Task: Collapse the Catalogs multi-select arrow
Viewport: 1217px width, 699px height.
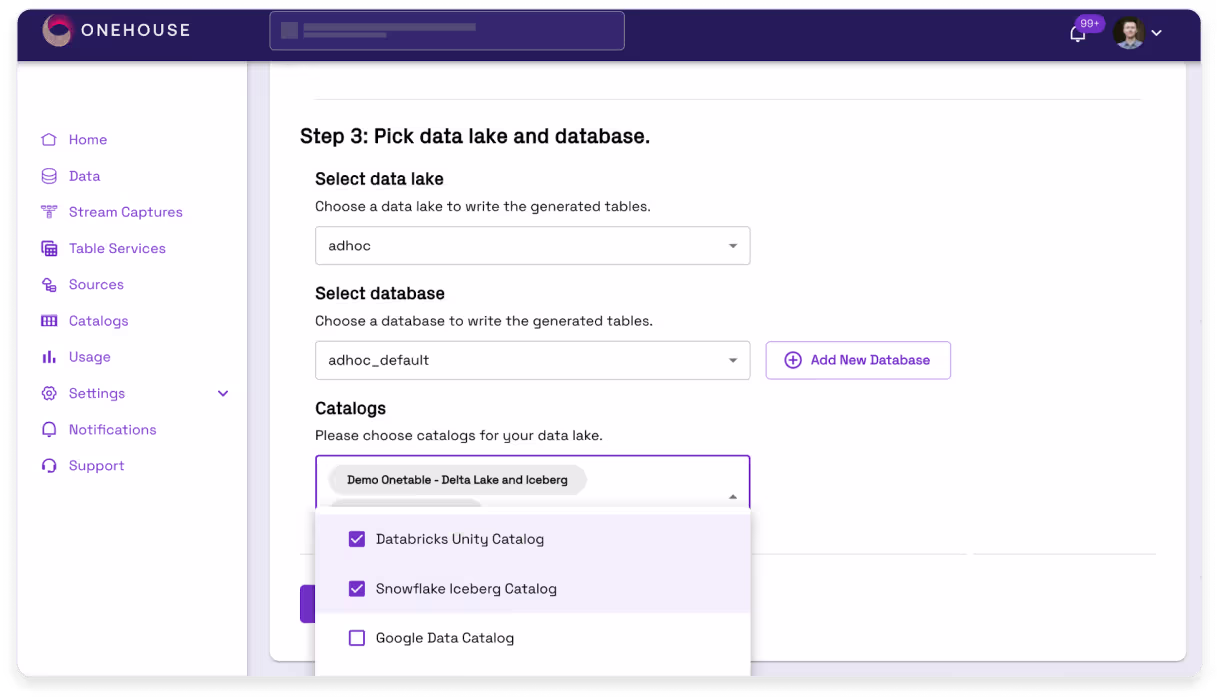Action: (x=733, y=496)
